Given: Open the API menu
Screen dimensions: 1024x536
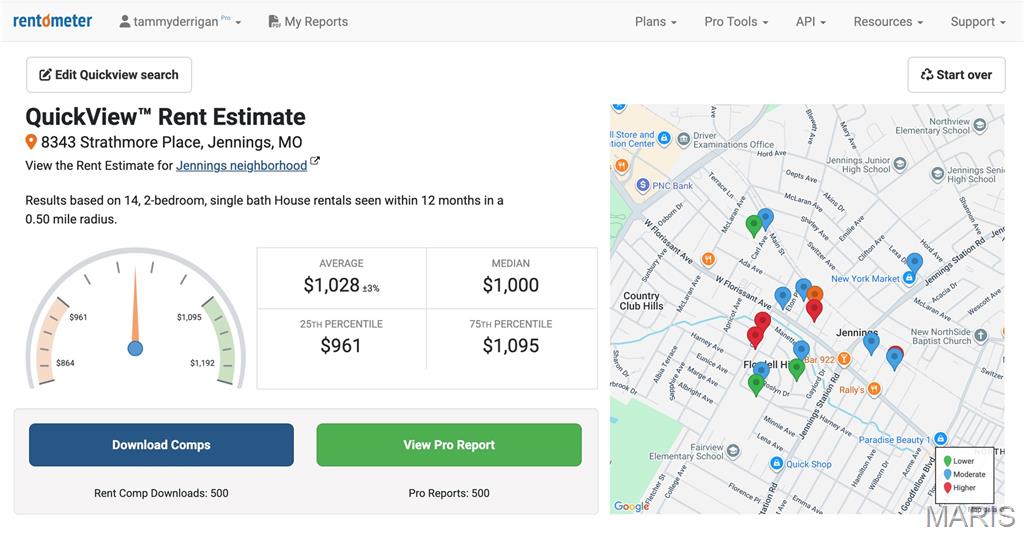Looking at the screenshot, I should tap(810, 21).
